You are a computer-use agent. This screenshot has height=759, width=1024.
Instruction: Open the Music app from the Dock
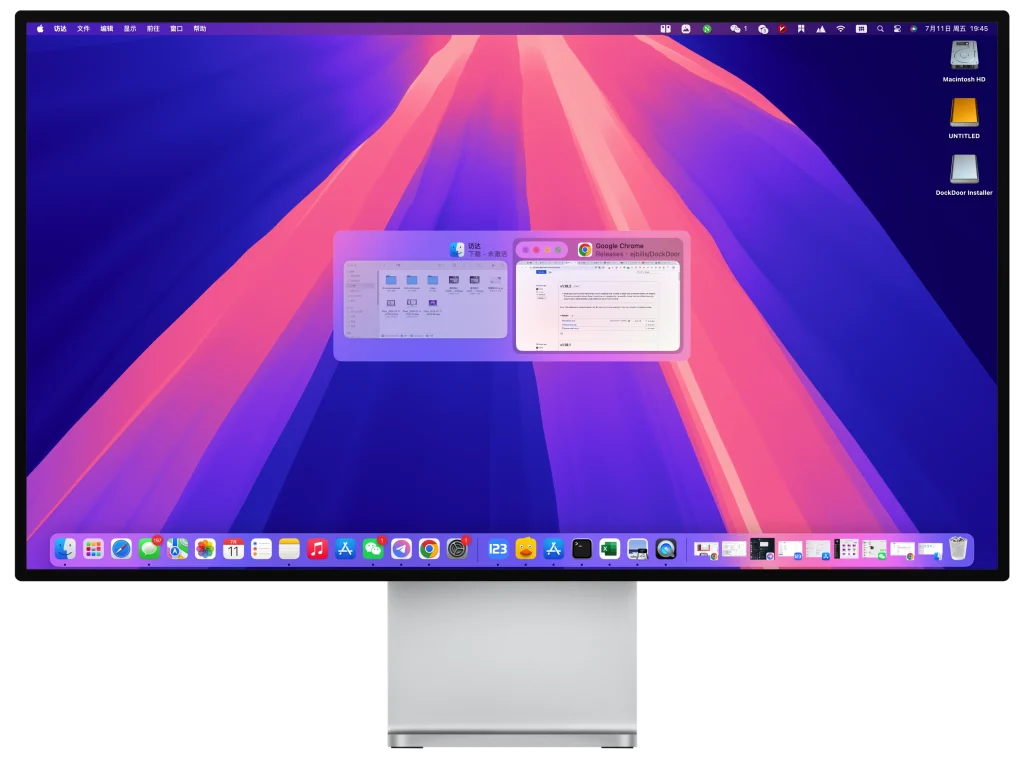click(318, 549)
